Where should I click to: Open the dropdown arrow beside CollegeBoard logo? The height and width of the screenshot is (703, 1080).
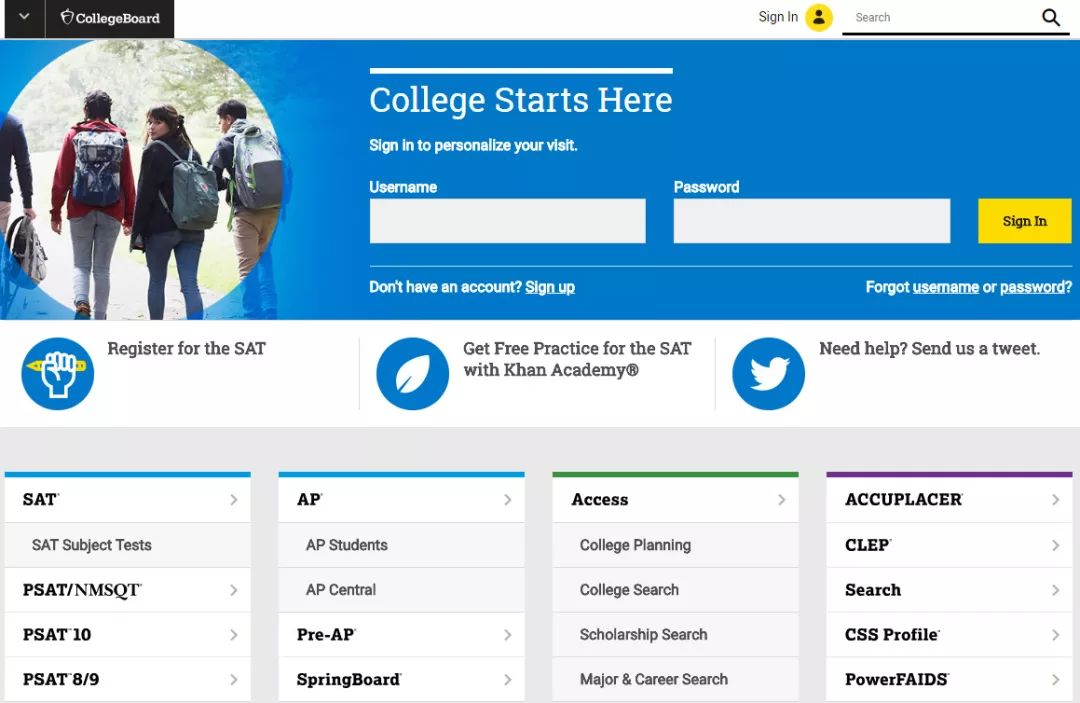click(24, 17)
